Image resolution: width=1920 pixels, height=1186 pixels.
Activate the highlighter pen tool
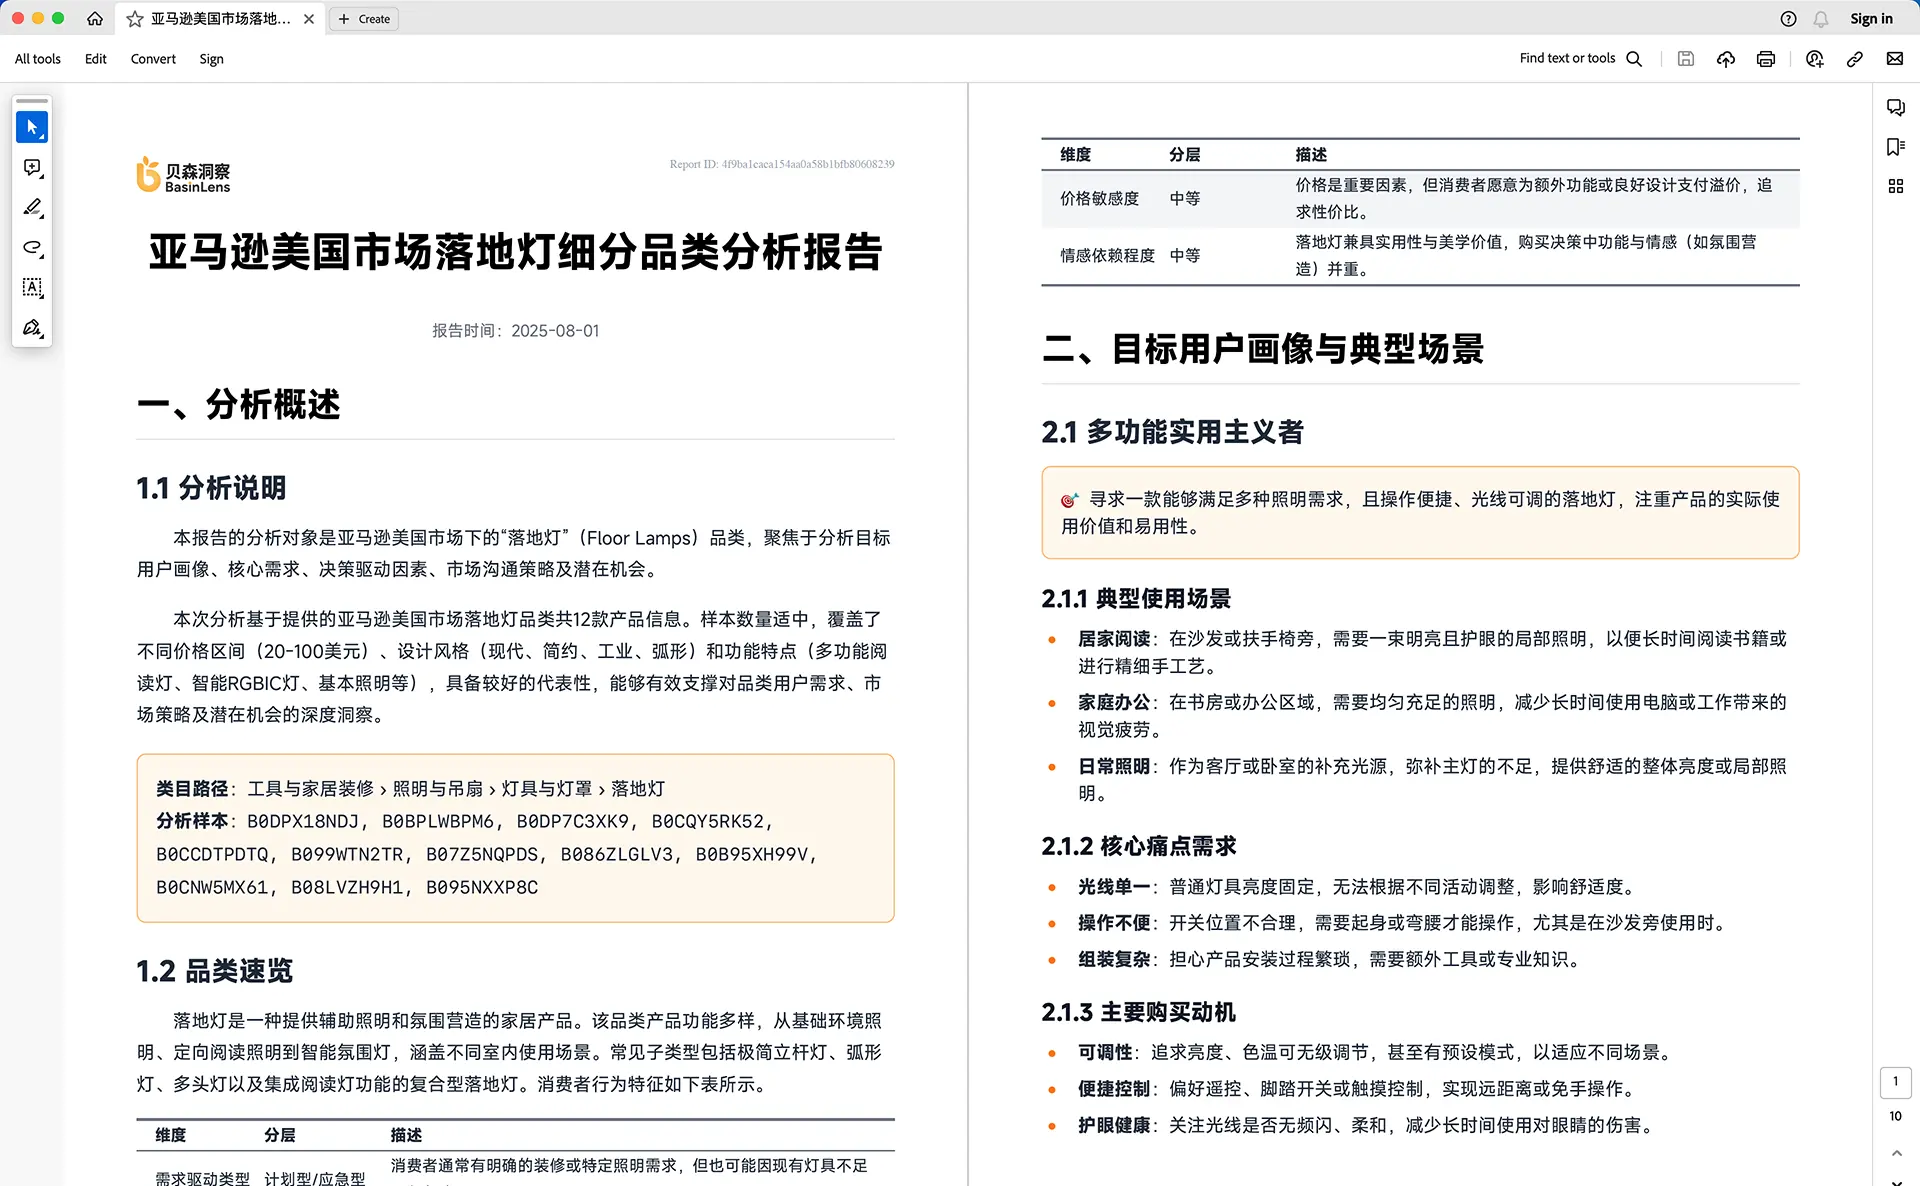pyautogui.click(x=32, y=208)
